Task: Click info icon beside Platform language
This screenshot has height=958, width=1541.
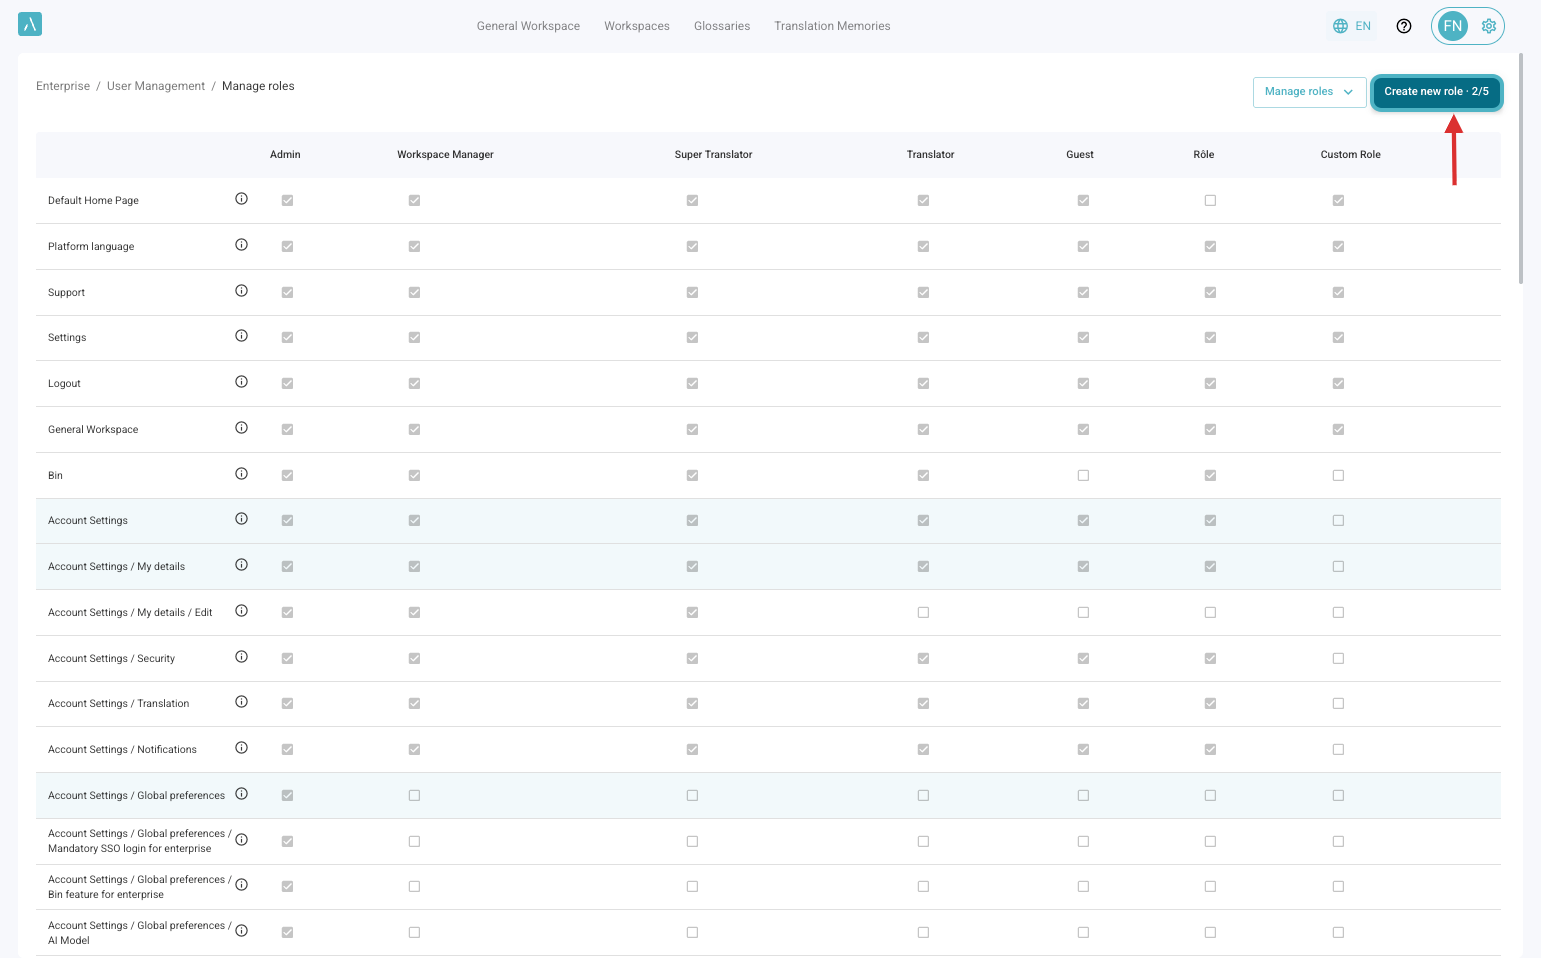Action: click(241, 245)
